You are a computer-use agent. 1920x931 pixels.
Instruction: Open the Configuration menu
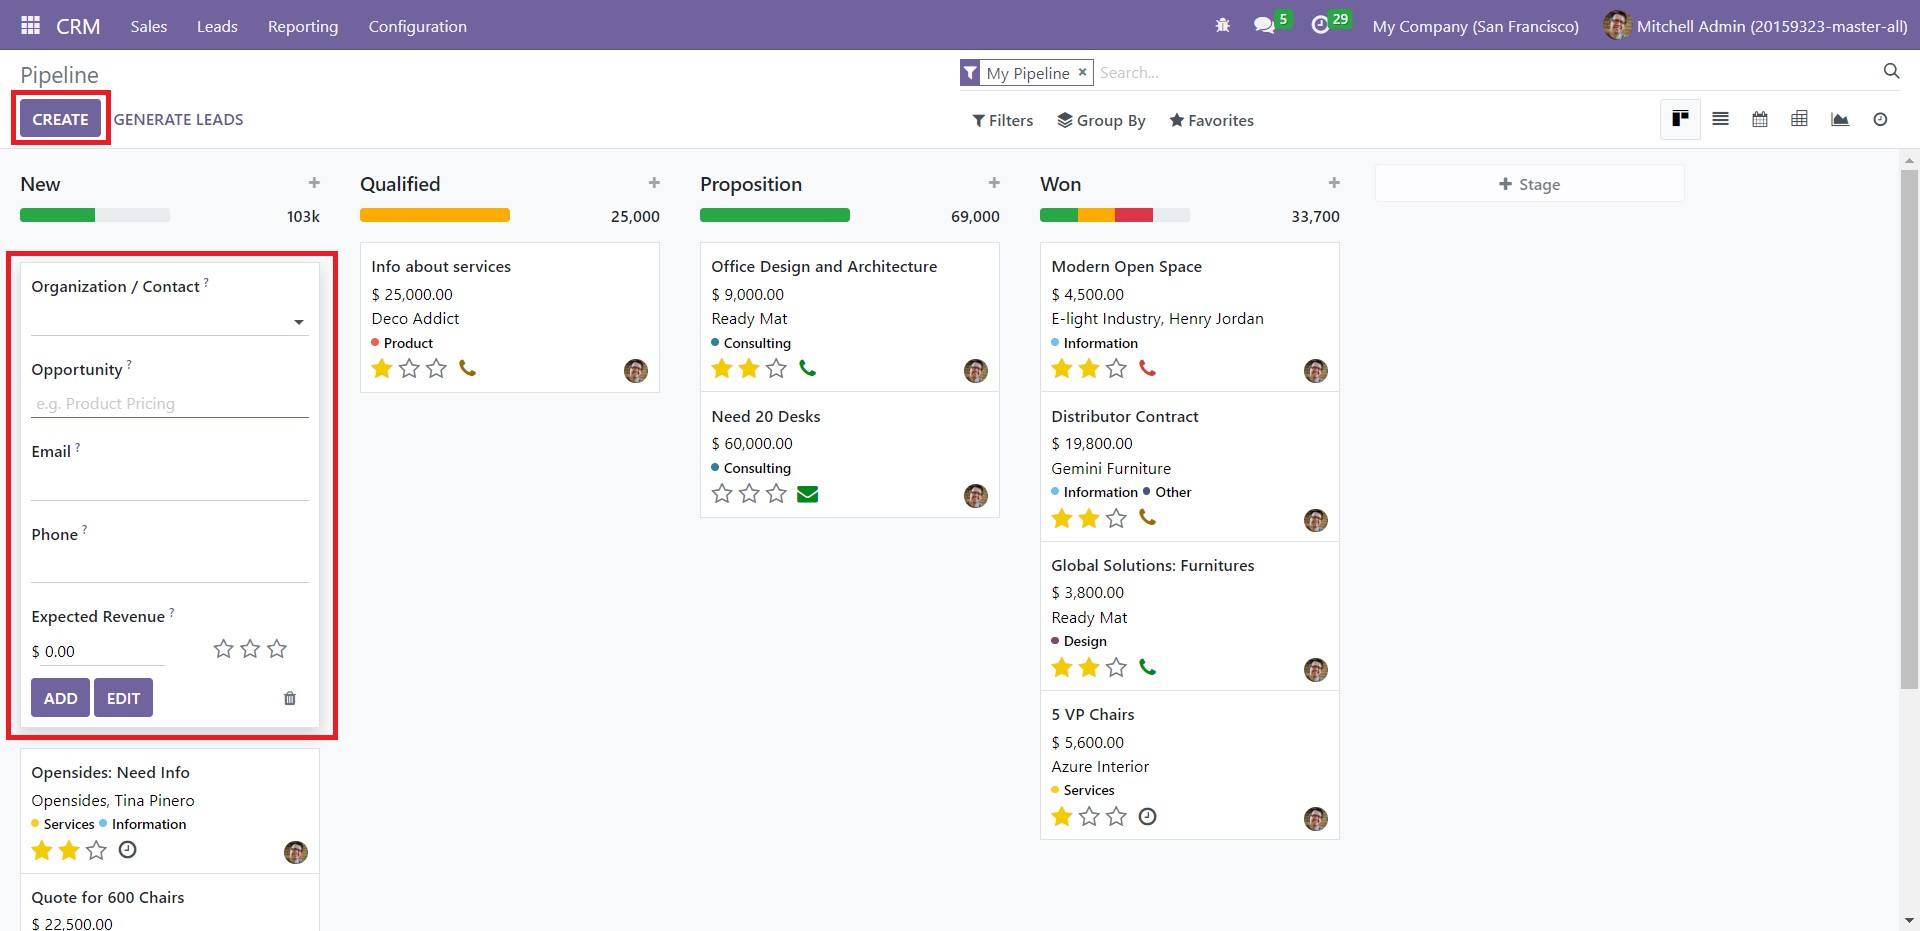coord(418,26)
